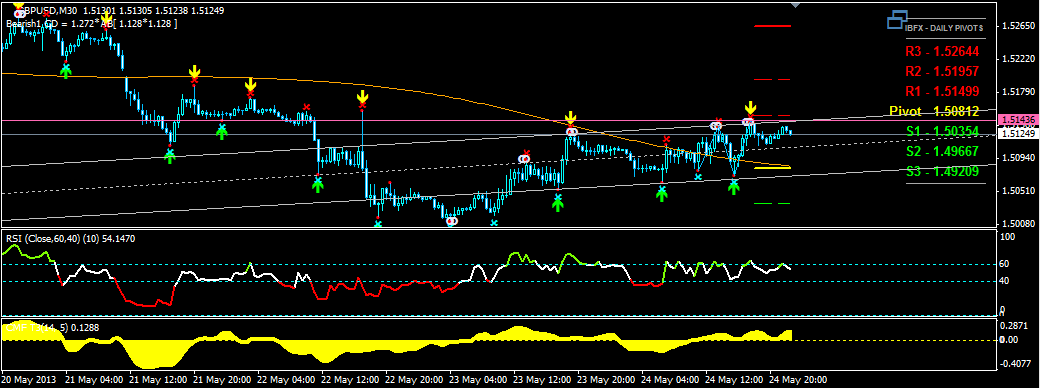Click the yellow daily pivot line segment
The image size is (1040, 388).
coord(773,168)
